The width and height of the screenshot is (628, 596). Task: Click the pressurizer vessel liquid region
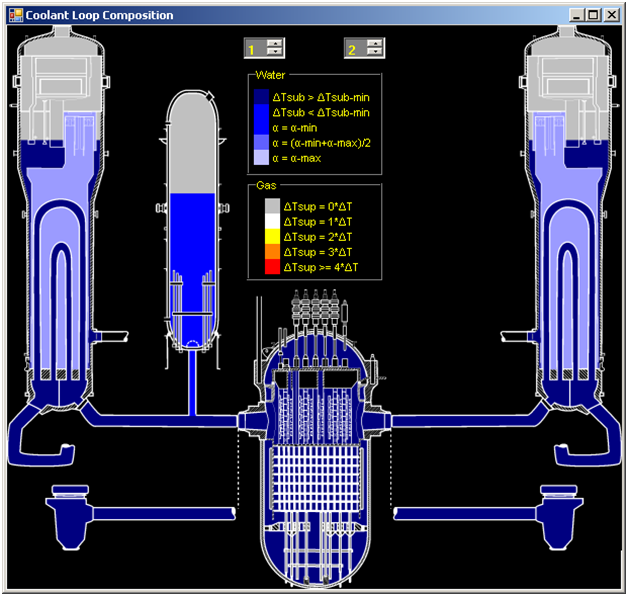click(193, 268)
